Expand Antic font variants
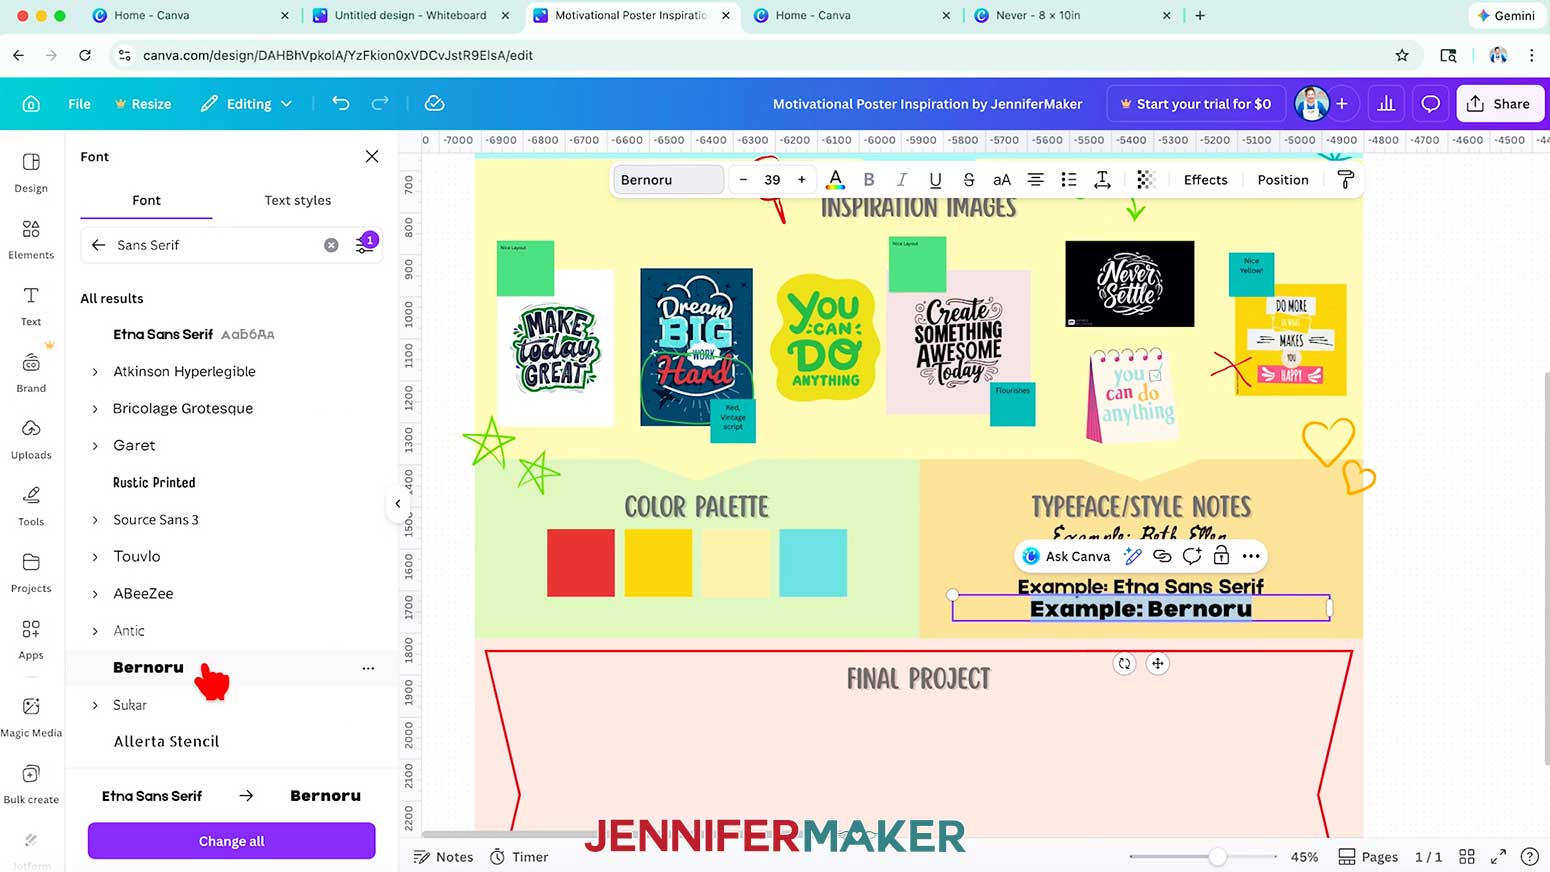 [x=95, y=631]
